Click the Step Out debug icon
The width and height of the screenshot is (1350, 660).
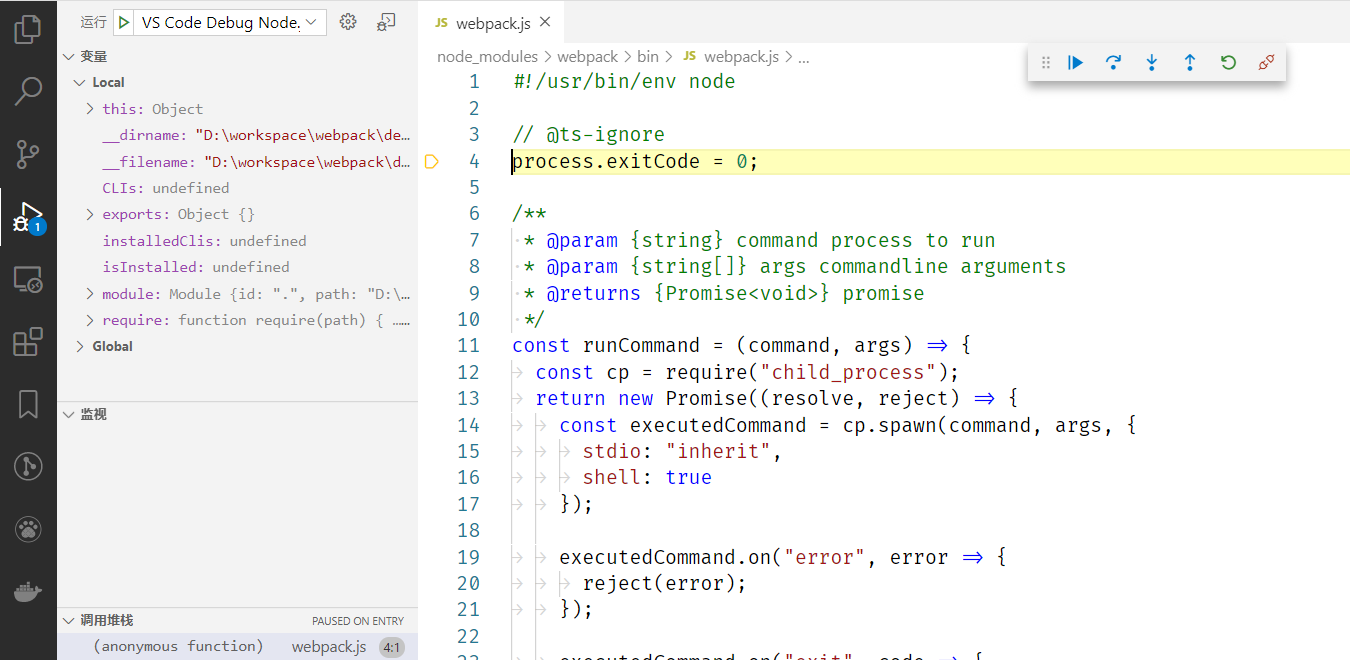click(1189, 62)
